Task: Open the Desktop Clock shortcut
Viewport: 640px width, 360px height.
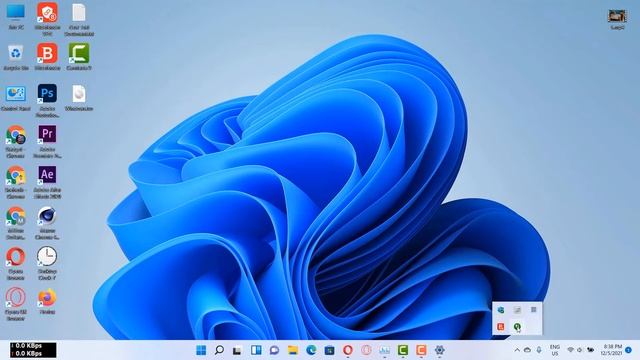Action: 47,263
